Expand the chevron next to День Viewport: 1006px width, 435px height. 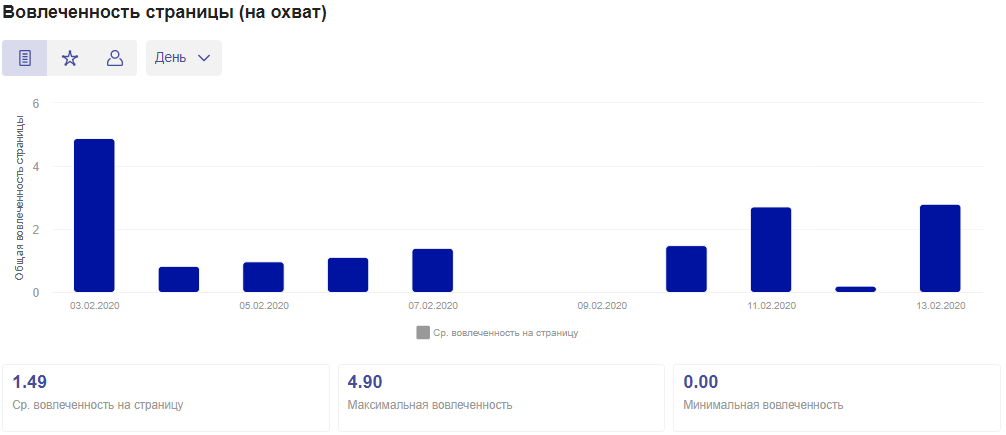point(204,58)
